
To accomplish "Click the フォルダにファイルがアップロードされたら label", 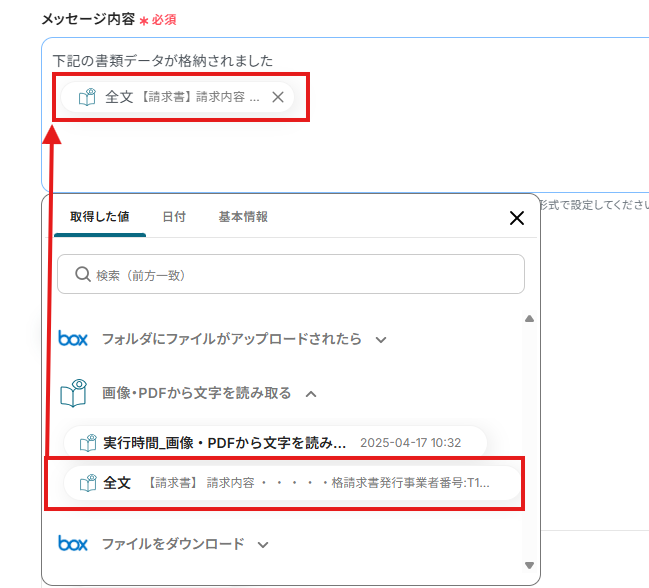I will click(232, 339).
